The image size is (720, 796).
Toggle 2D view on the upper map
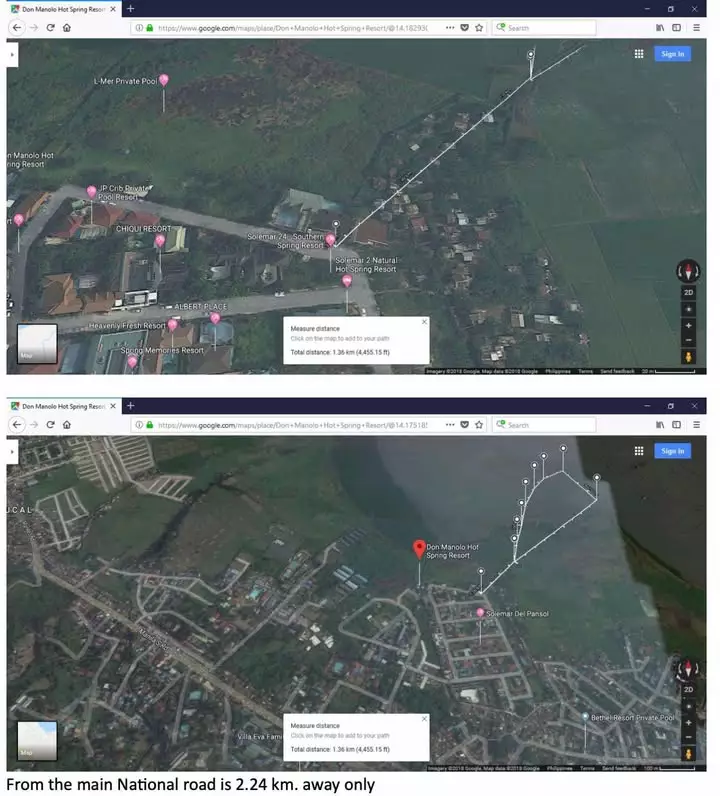[x=689, y=292]
